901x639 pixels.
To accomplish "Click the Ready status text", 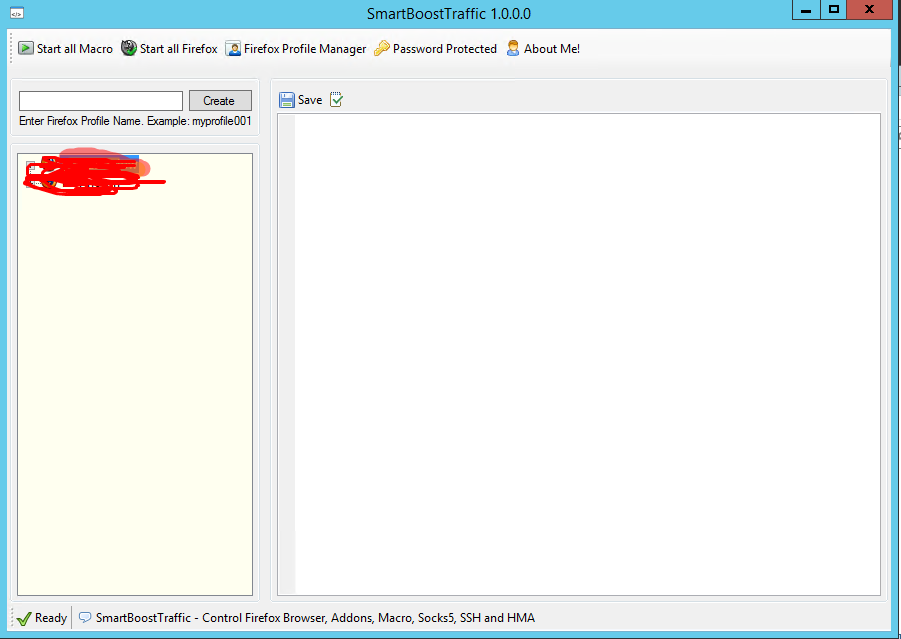I will point(51,618).
